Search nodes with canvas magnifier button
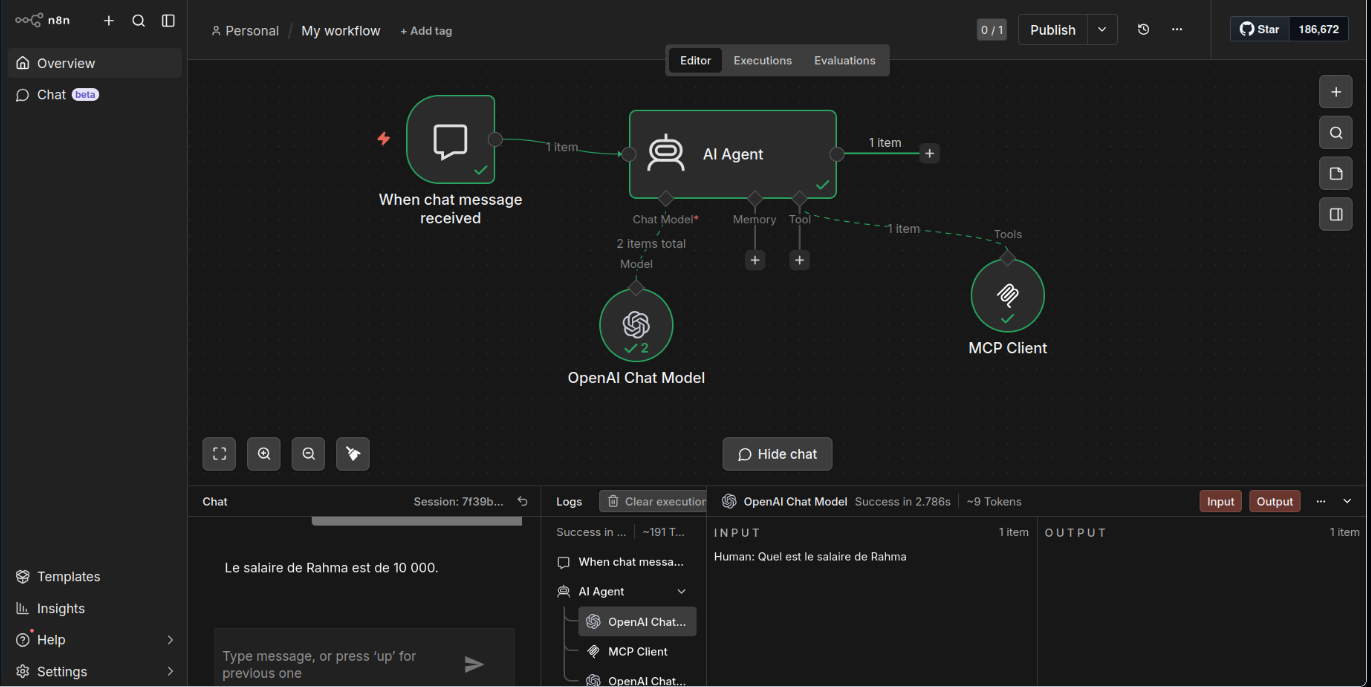Viewport: 1371px width, 687px height. tap(1335, 133)
